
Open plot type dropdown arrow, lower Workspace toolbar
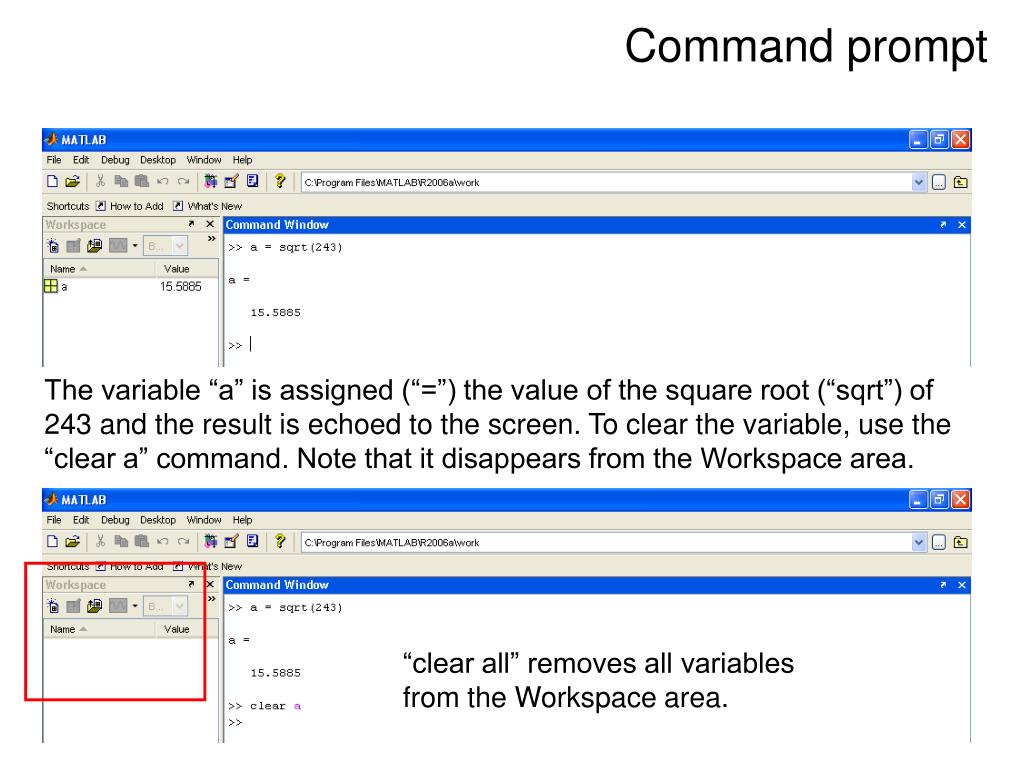[135, 606]
